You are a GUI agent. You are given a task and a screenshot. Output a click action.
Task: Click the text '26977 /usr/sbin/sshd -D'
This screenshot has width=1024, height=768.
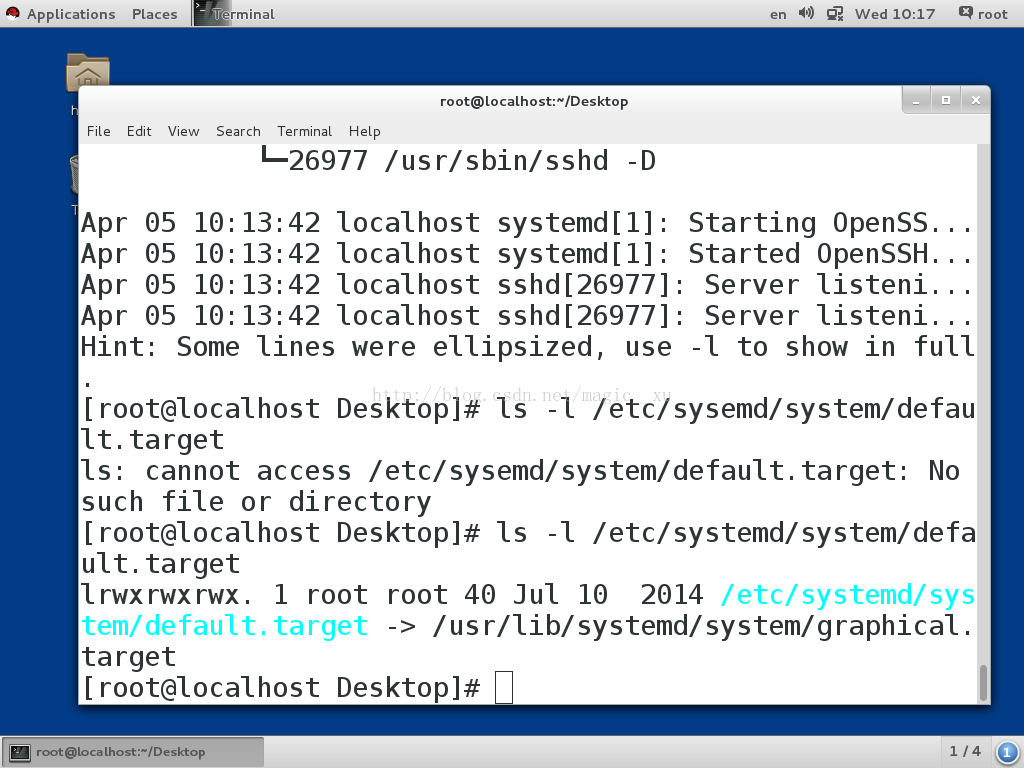point(472,161)
